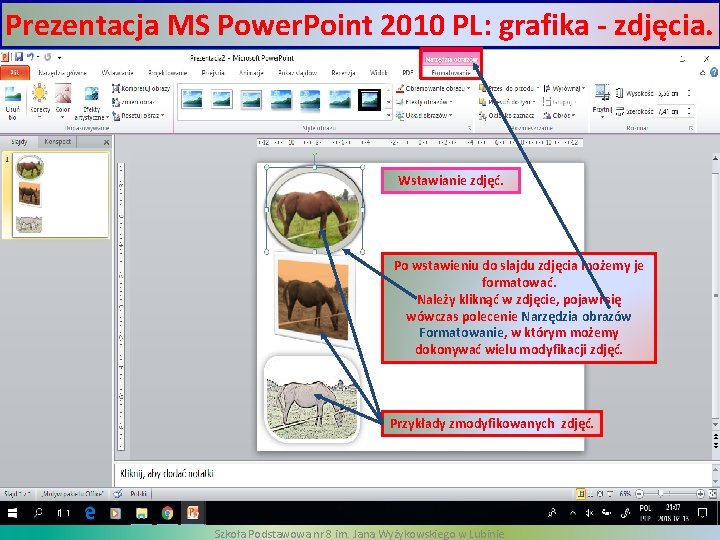Click the blue Help question mark icon

[x=714, y=73]
